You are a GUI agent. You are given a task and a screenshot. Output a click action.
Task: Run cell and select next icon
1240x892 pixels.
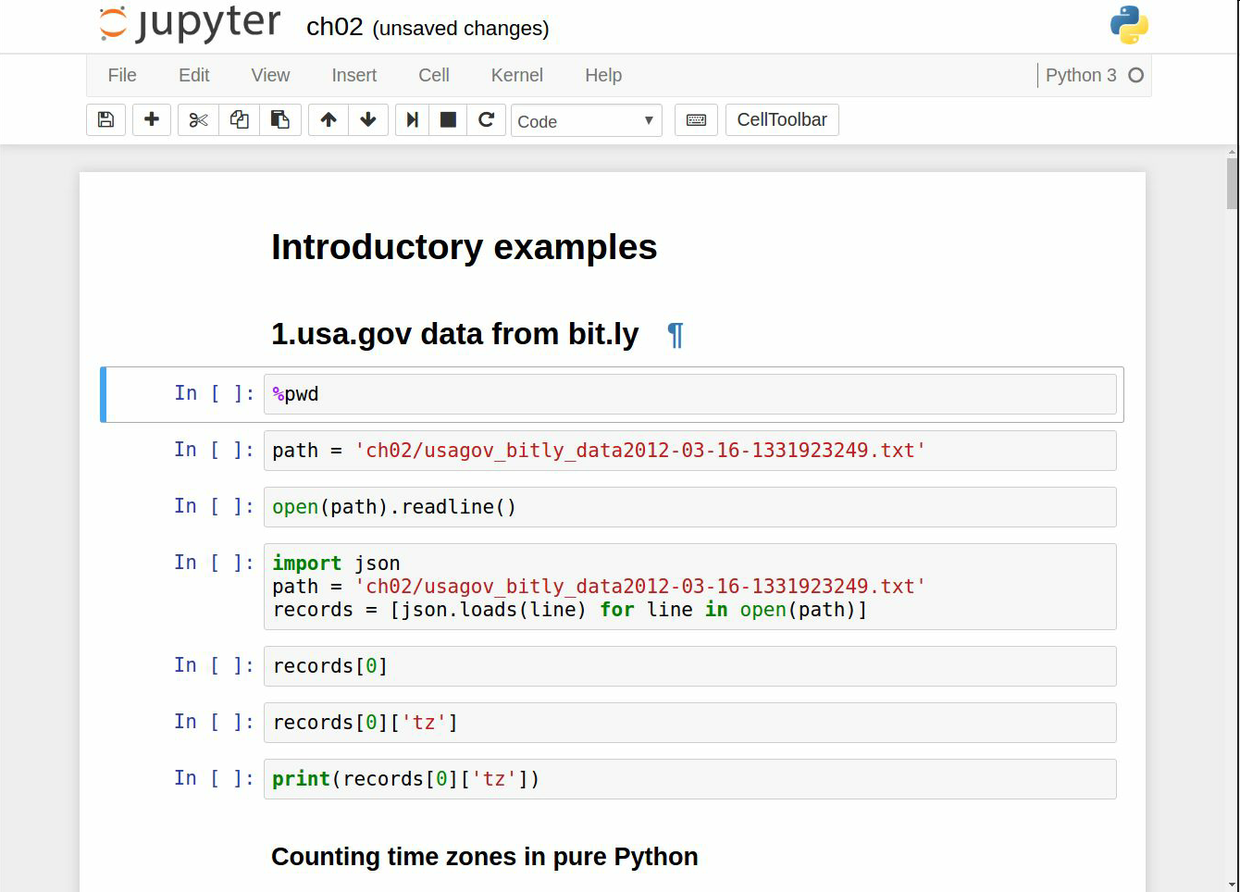[x=412, y=120]
